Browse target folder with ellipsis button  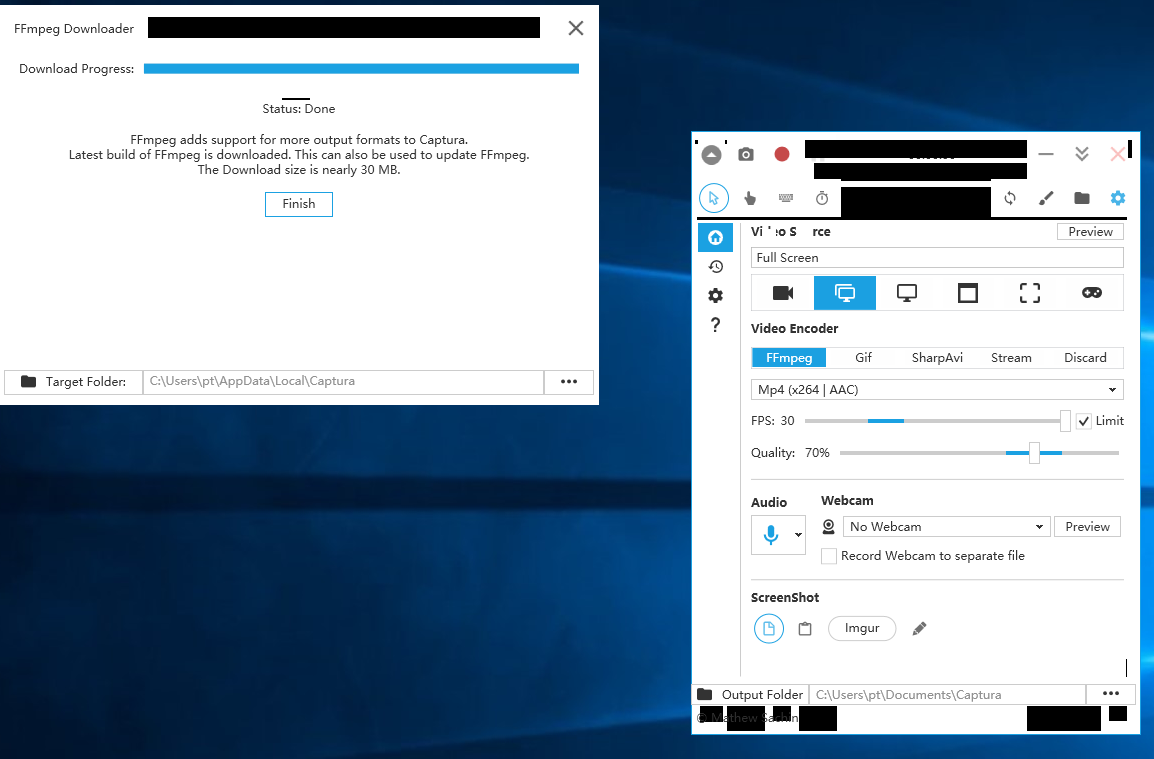click(568, 381)
